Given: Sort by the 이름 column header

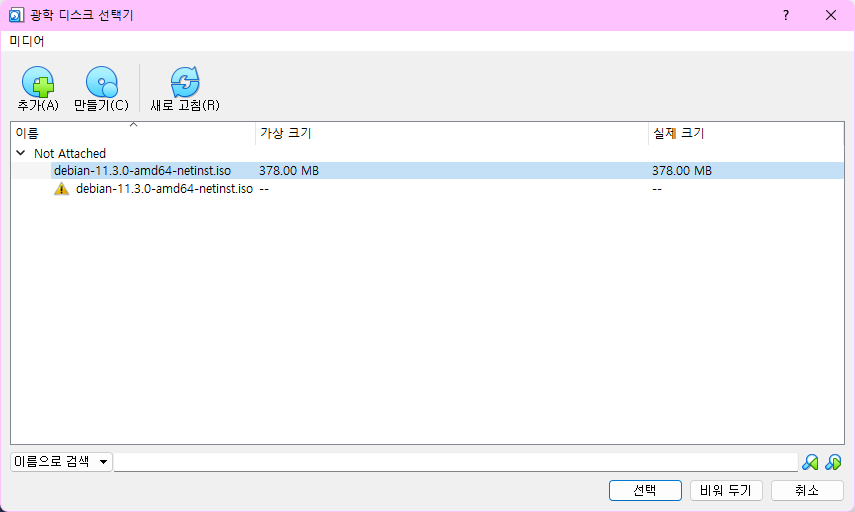Looking at the screenshot, I should [133, 133].
